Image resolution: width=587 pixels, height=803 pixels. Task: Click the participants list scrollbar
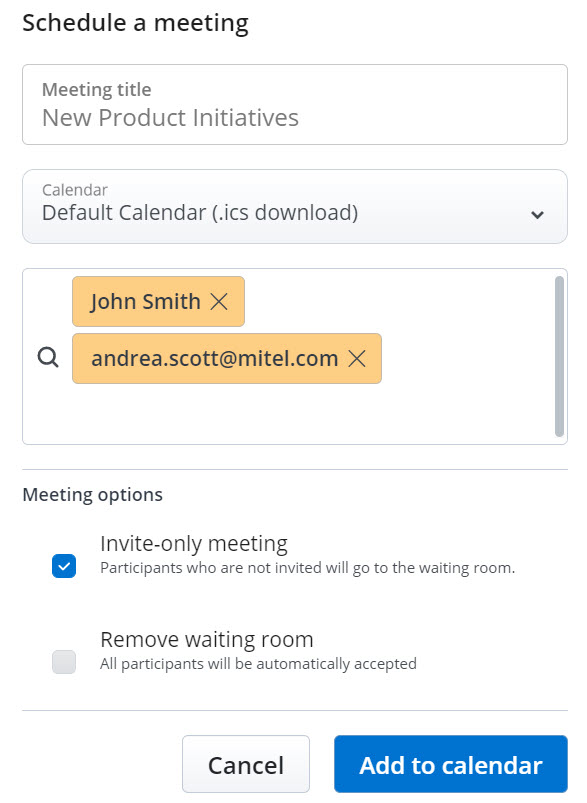(x=559, y=356)
